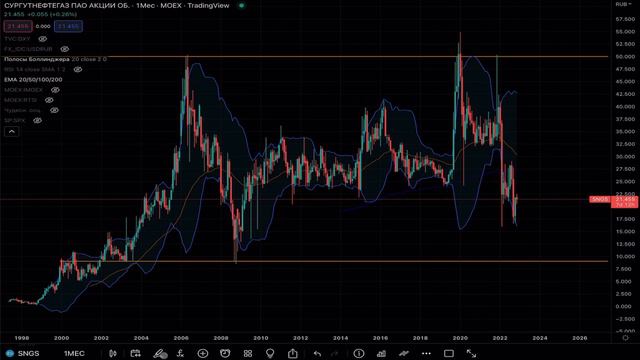Viewport: 640px width, 360px height.
Task: Open the fx indicators menu
Action: (180, 353)
